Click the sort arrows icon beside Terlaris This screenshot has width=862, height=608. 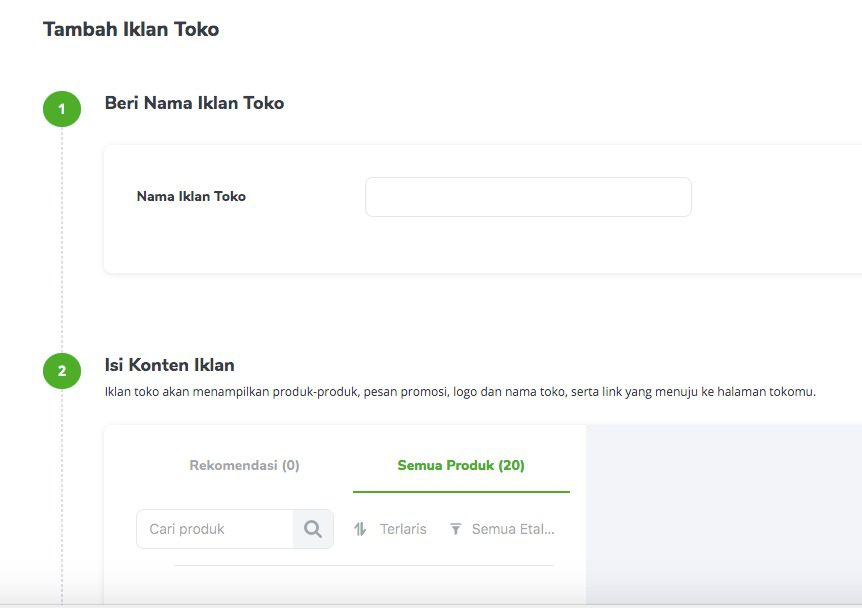pos(360,529)
